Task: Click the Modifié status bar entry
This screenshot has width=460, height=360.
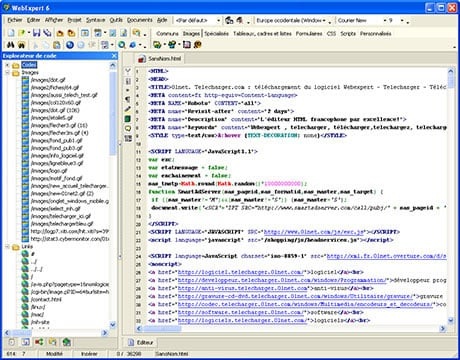Action: tap(54, 354)
